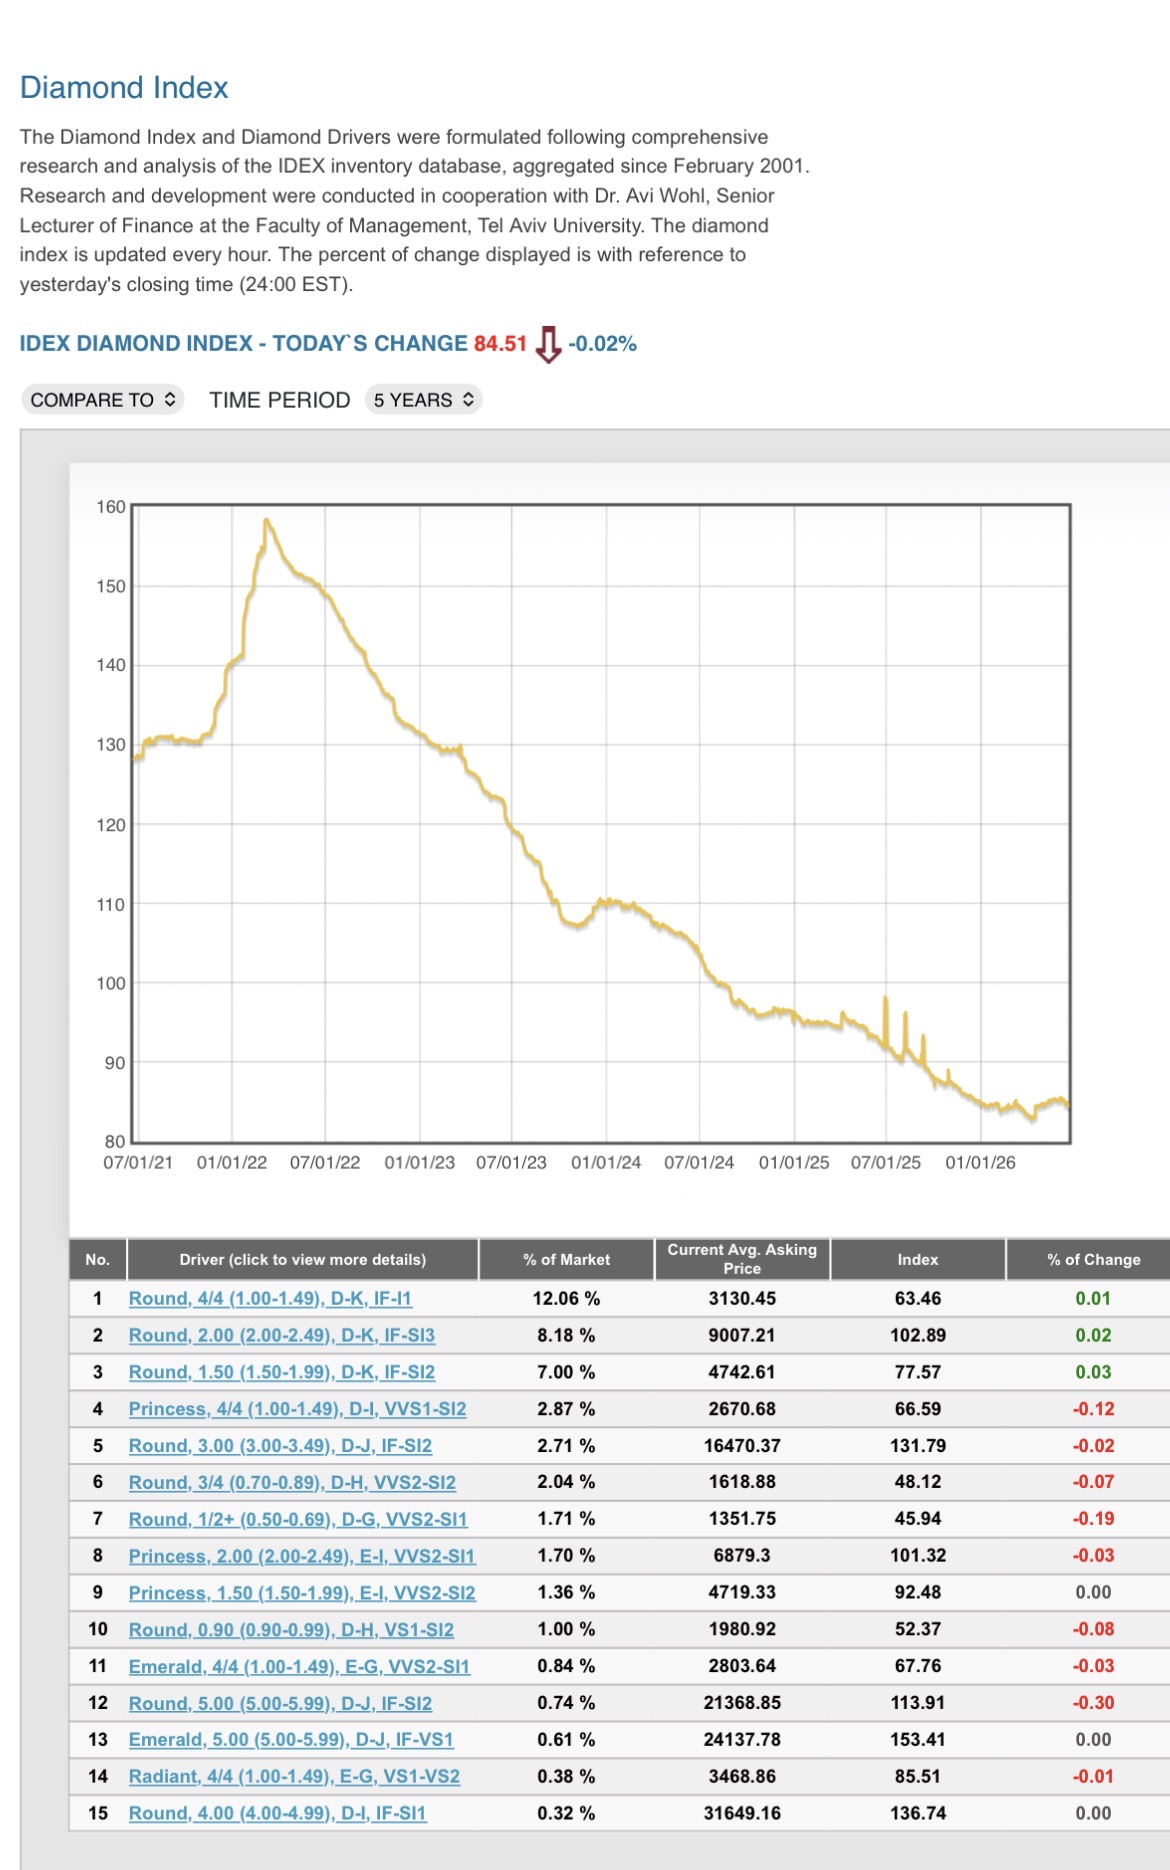Click the -0.02% change value
1170x1870 pixels.
pos(602,344)
